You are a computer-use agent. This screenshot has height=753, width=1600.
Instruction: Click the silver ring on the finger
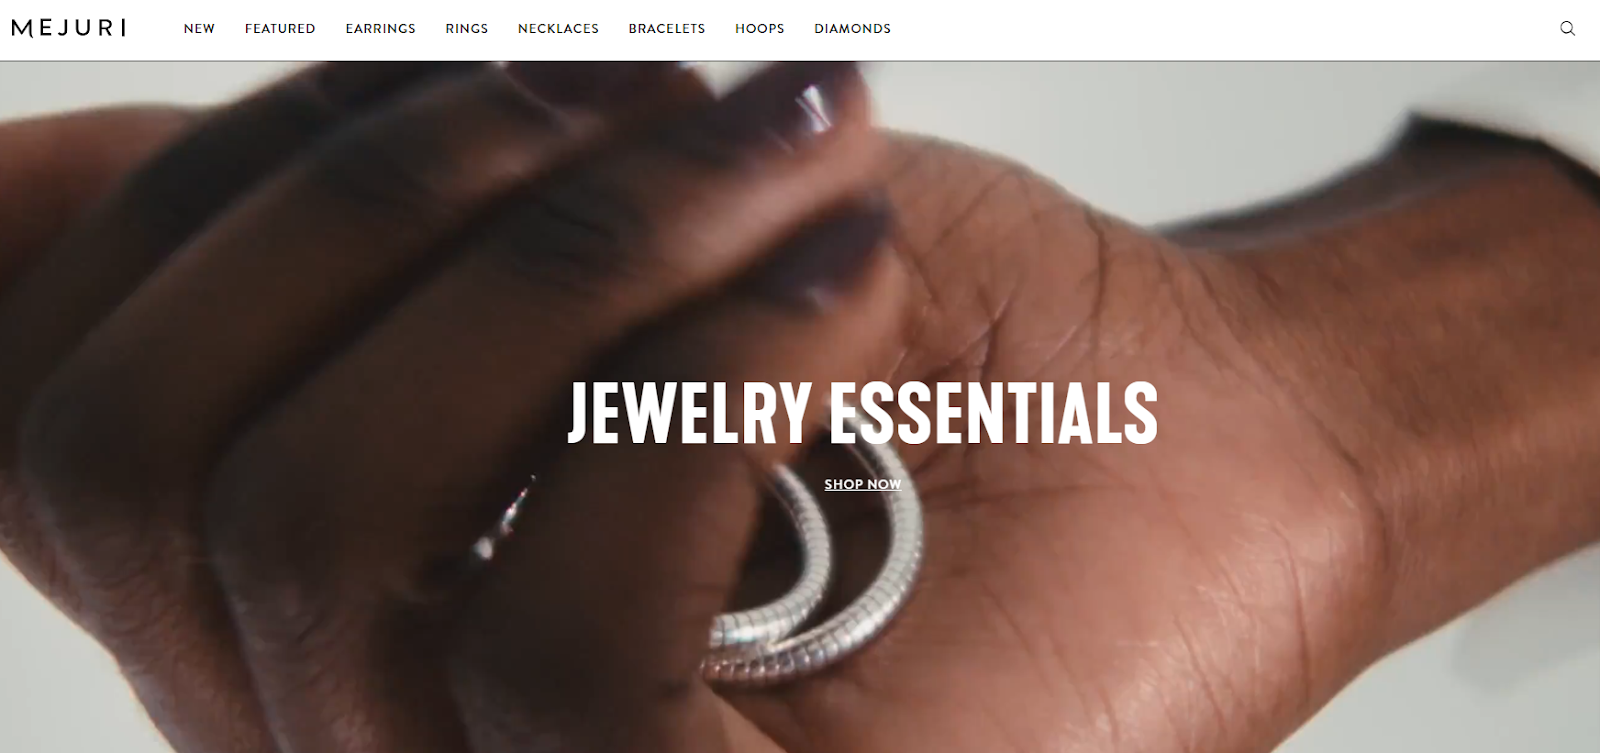tap(505, 516)
